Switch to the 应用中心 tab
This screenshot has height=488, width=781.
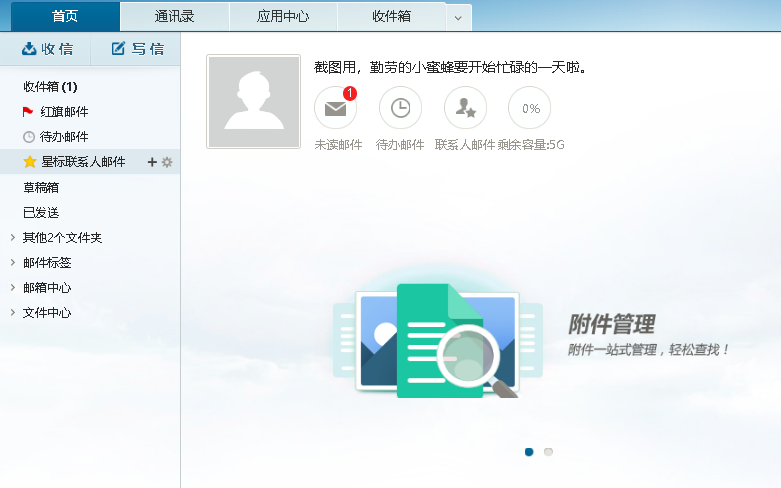click(x=283, y=17)
